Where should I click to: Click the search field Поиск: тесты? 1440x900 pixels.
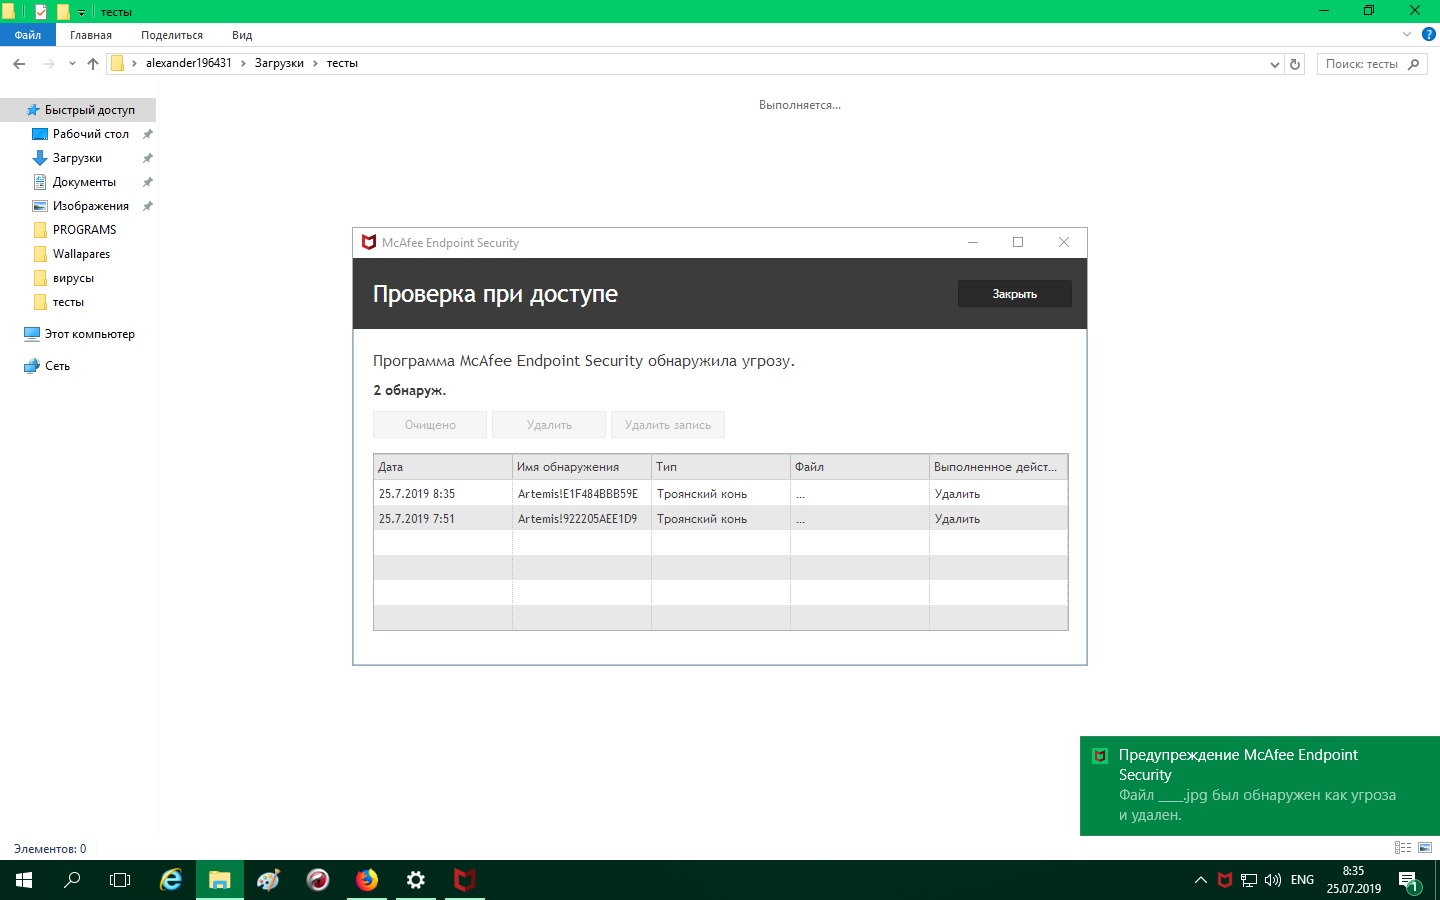pos(1362,64)
